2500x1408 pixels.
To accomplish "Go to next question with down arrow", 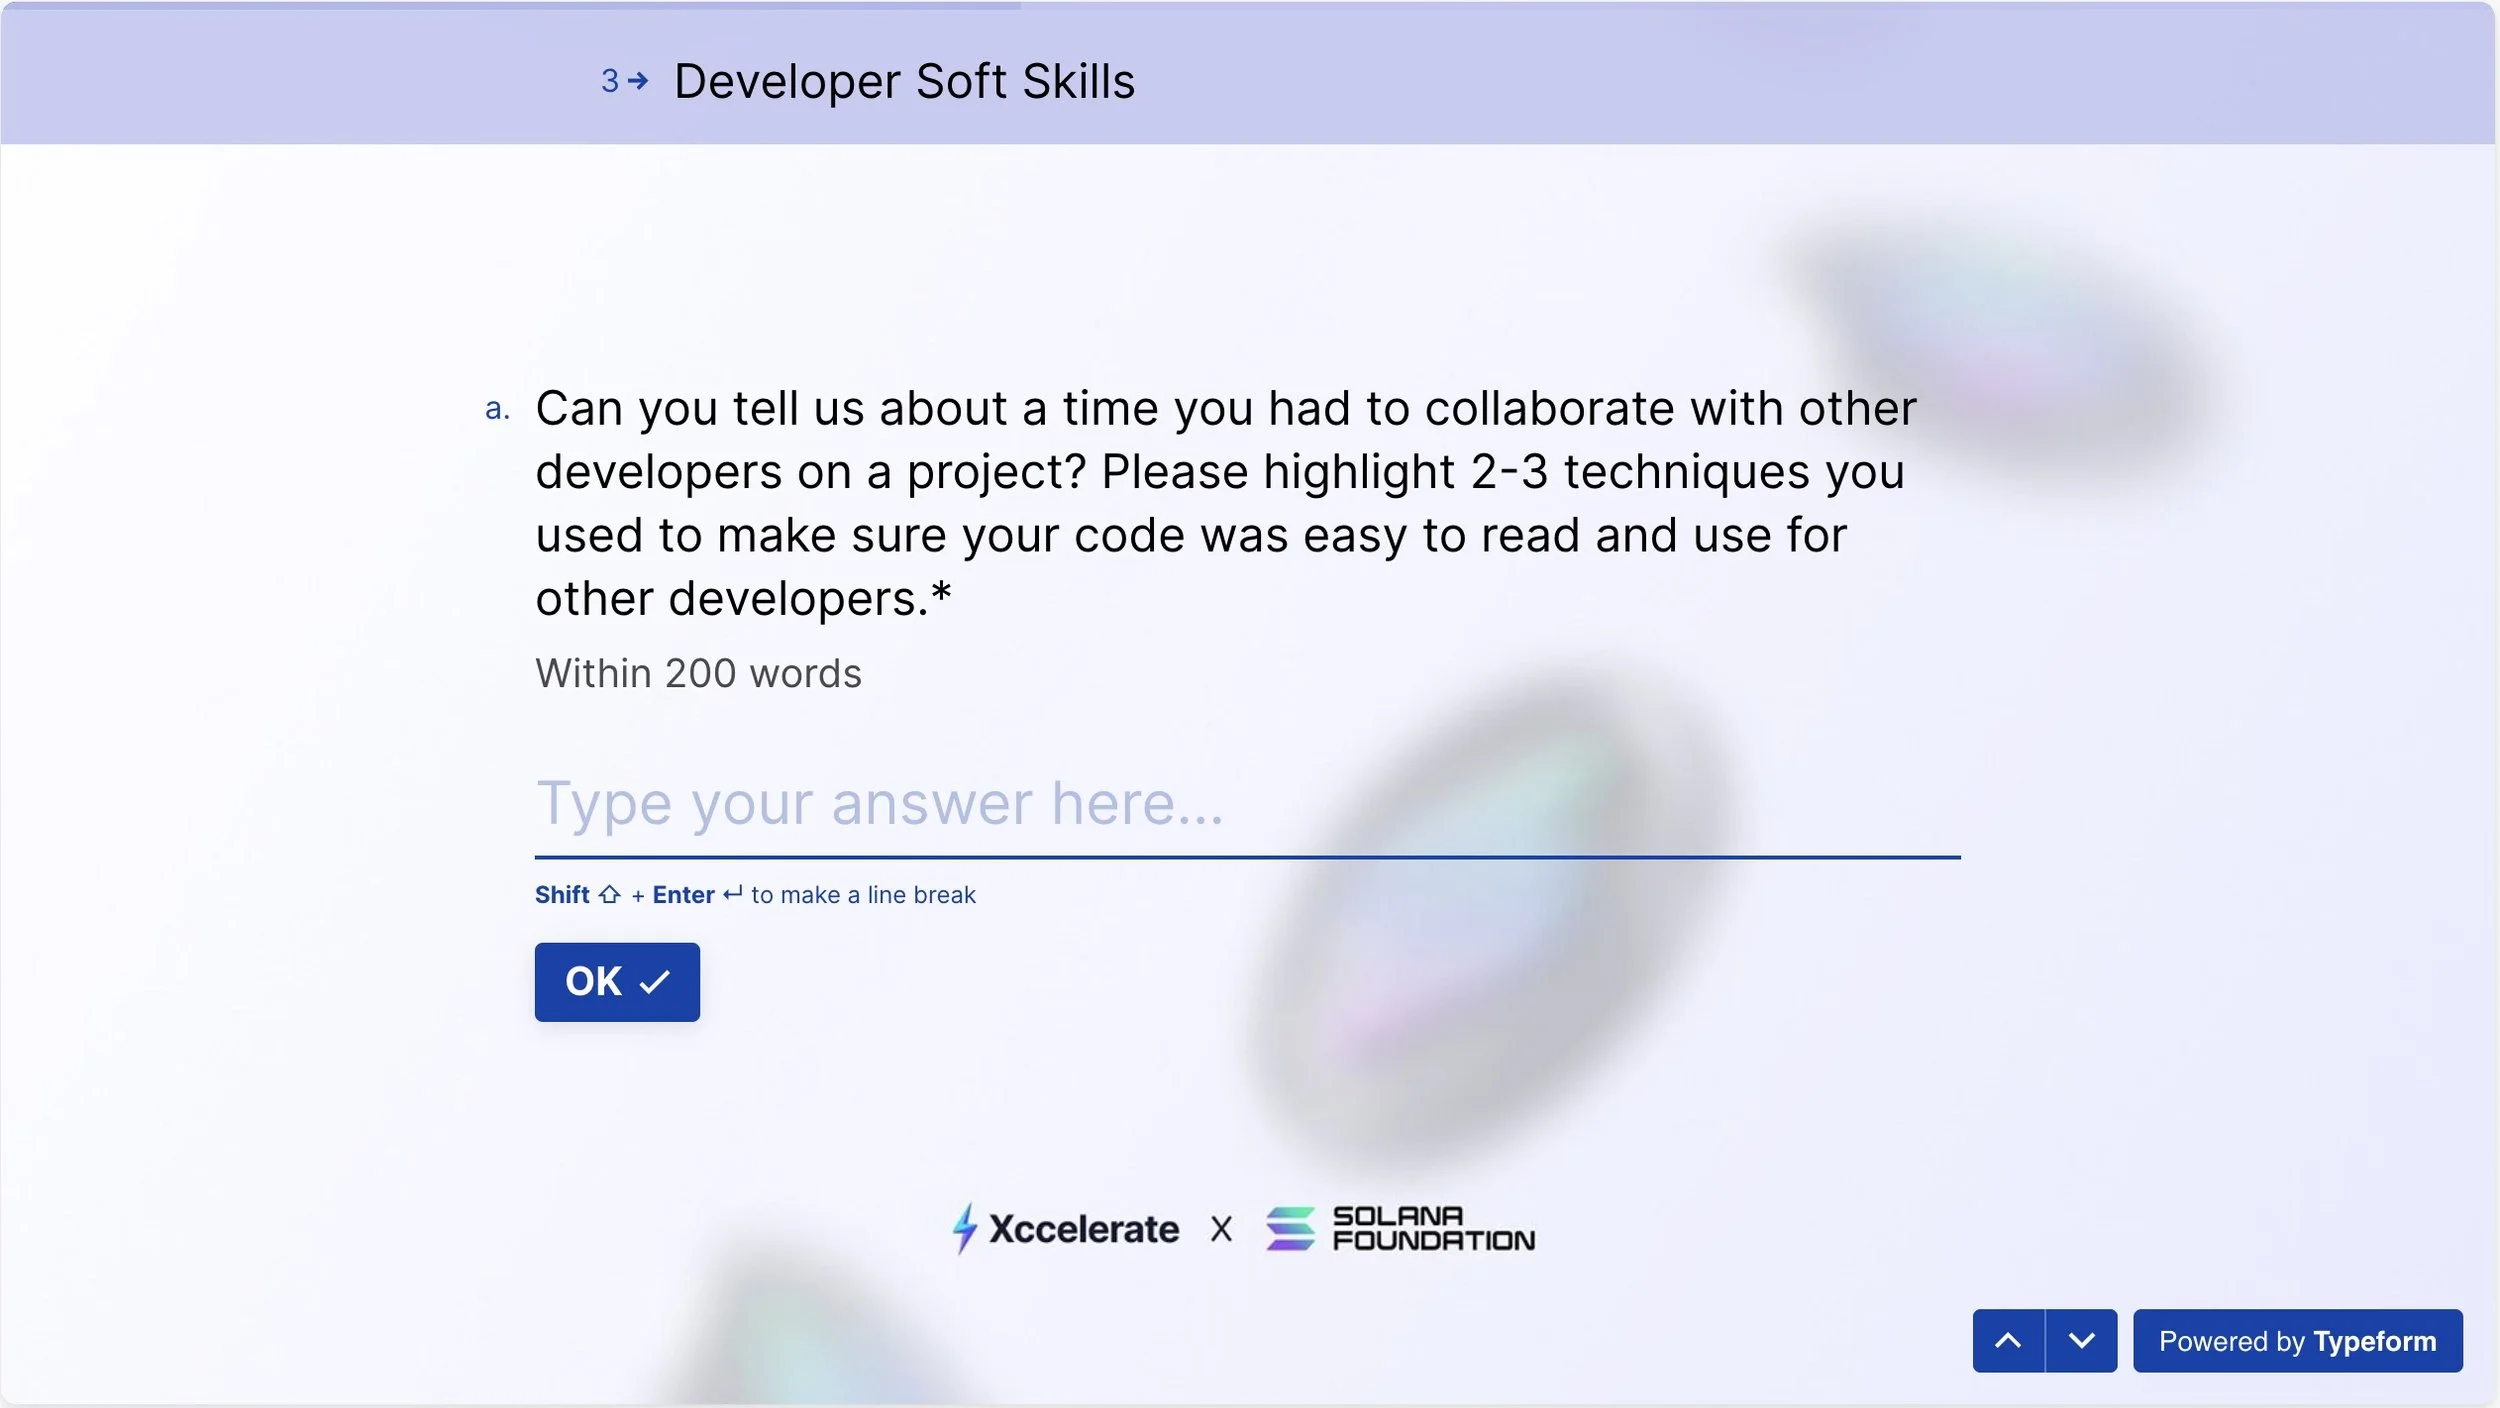I will [2081, 1341].
